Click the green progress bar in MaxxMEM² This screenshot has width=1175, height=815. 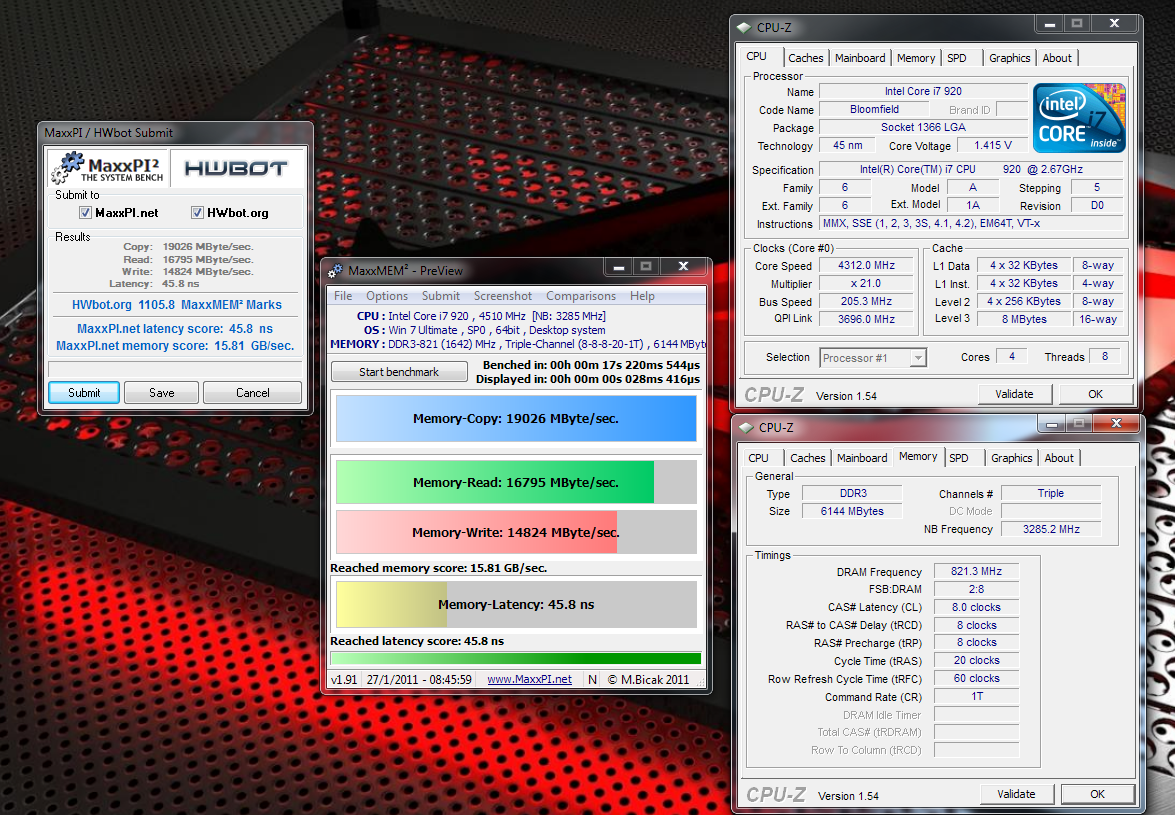[516, 658]
